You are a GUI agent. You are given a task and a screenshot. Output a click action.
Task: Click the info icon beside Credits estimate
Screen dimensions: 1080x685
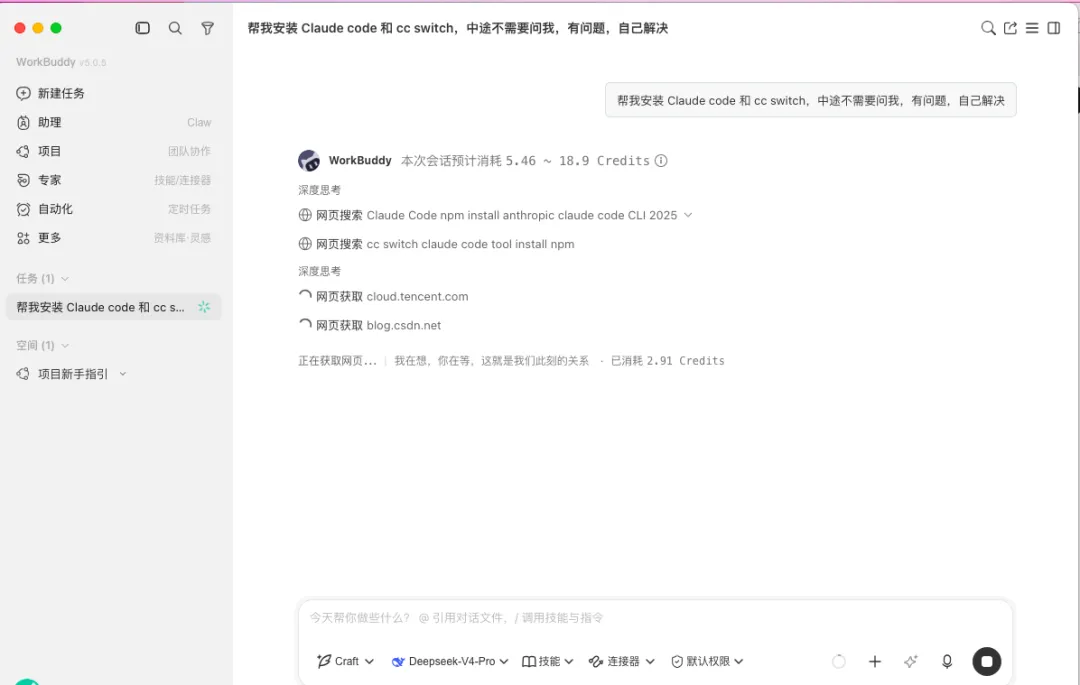tap(661, 160)
